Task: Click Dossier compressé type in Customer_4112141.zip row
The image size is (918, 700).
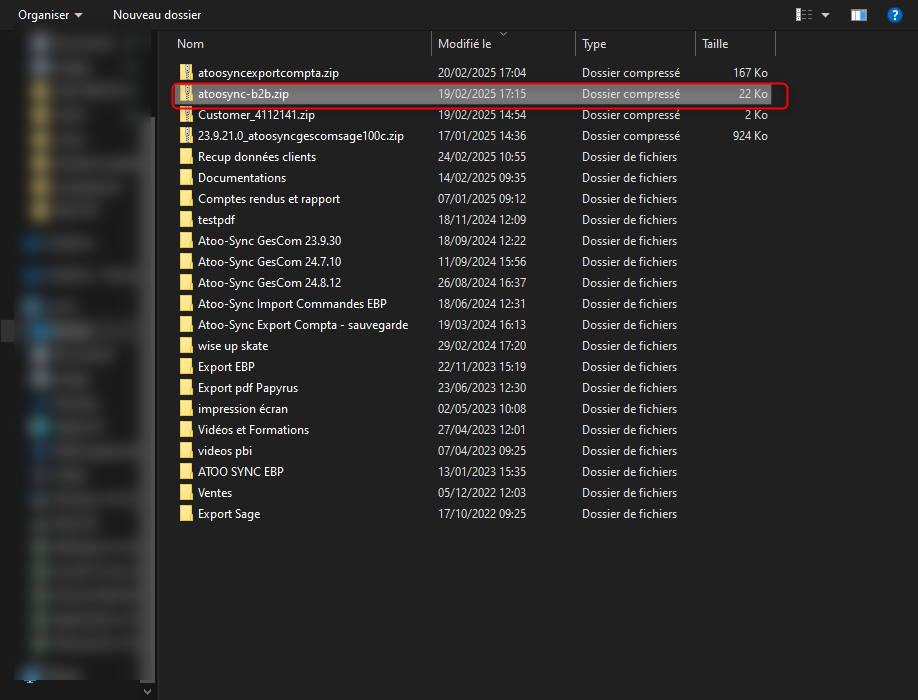Action: [631, 115]
